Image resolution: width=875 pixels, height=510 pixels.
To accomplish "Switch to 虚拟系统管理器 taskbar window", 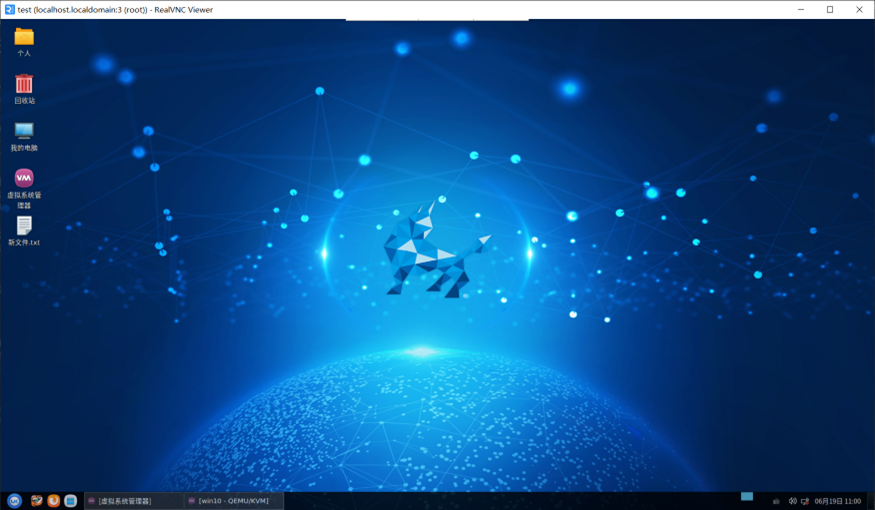I will coord(134,501).
